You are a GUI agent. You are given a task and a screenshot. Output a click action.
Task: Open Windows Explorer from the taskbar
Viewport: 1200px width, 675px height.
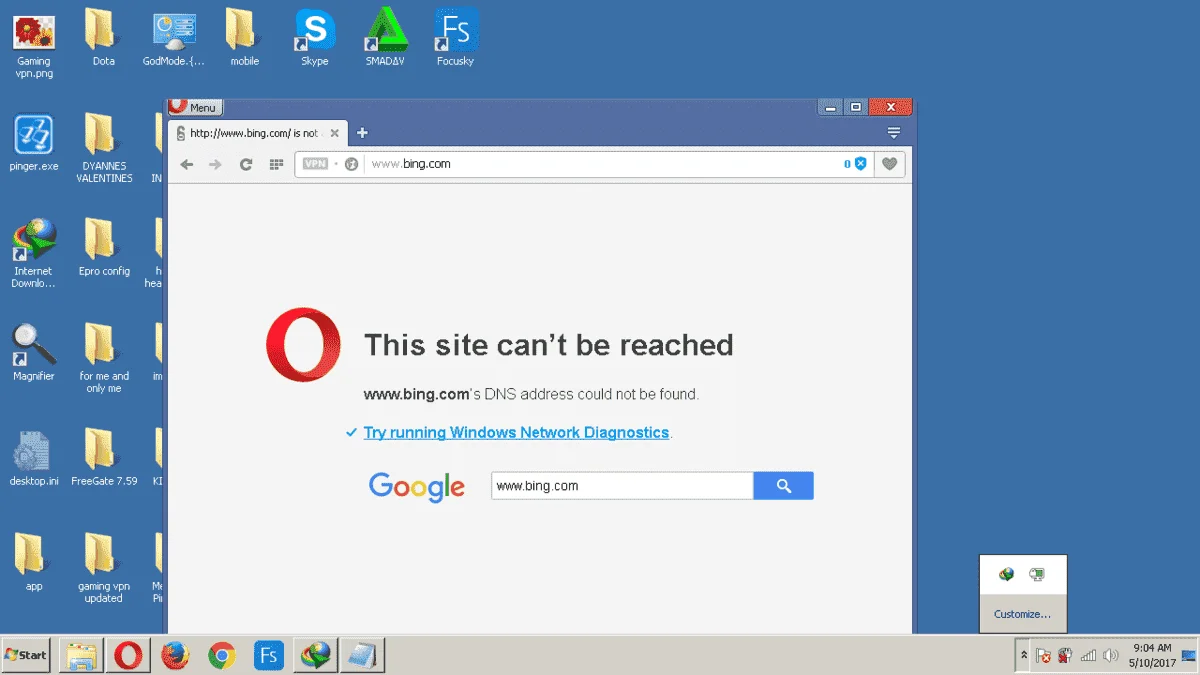tap(82, 655)
